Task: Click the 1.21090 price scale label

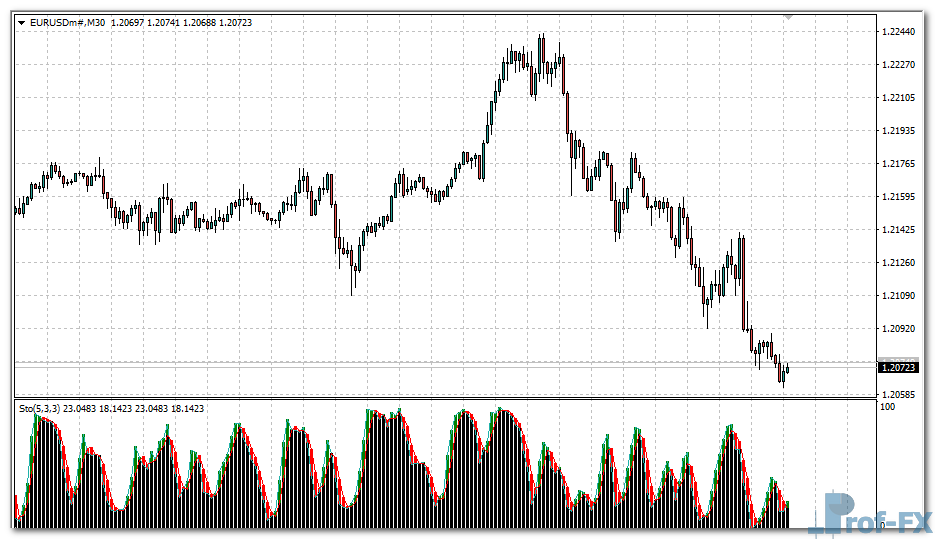Action: [899, 296]
